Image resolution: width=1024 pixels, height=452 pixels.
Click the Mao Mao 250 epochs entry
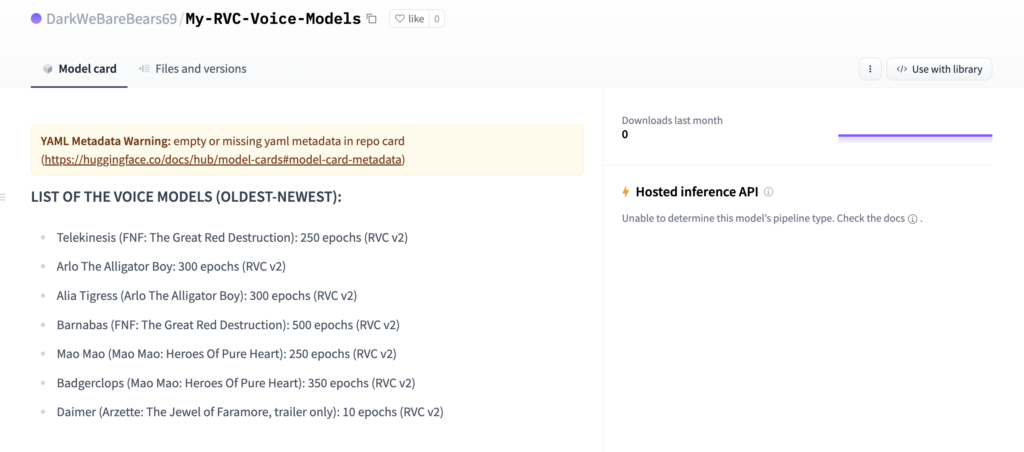tap(227, 353)
